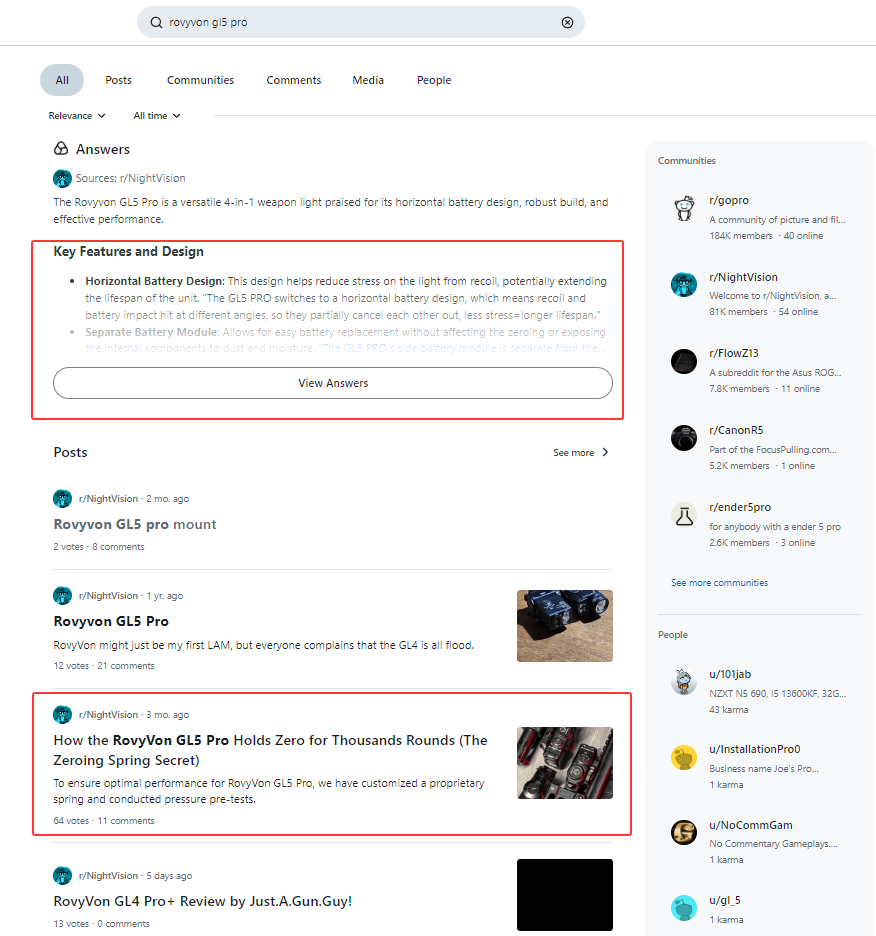
Task: Open the Rovyvon GL5 Pro post thumbnail
Action: click(x=565, y=626)
